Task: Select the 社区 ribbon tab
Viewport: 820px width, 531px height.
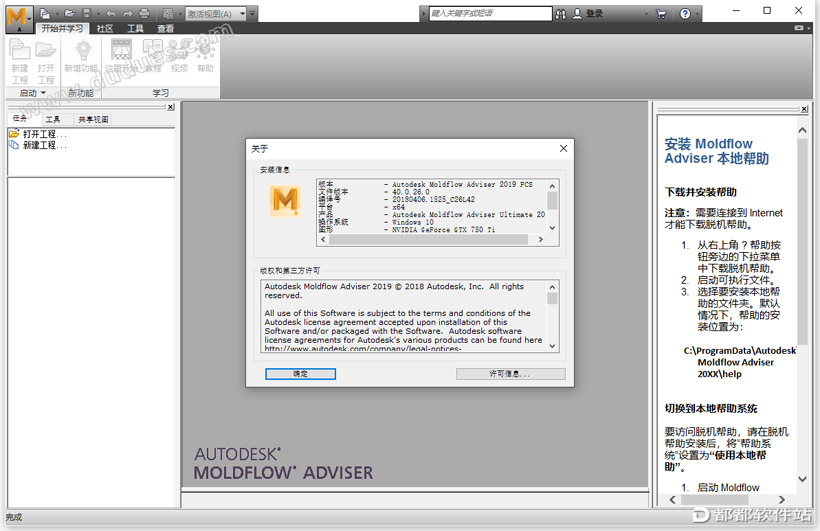Action: (105, 29)
